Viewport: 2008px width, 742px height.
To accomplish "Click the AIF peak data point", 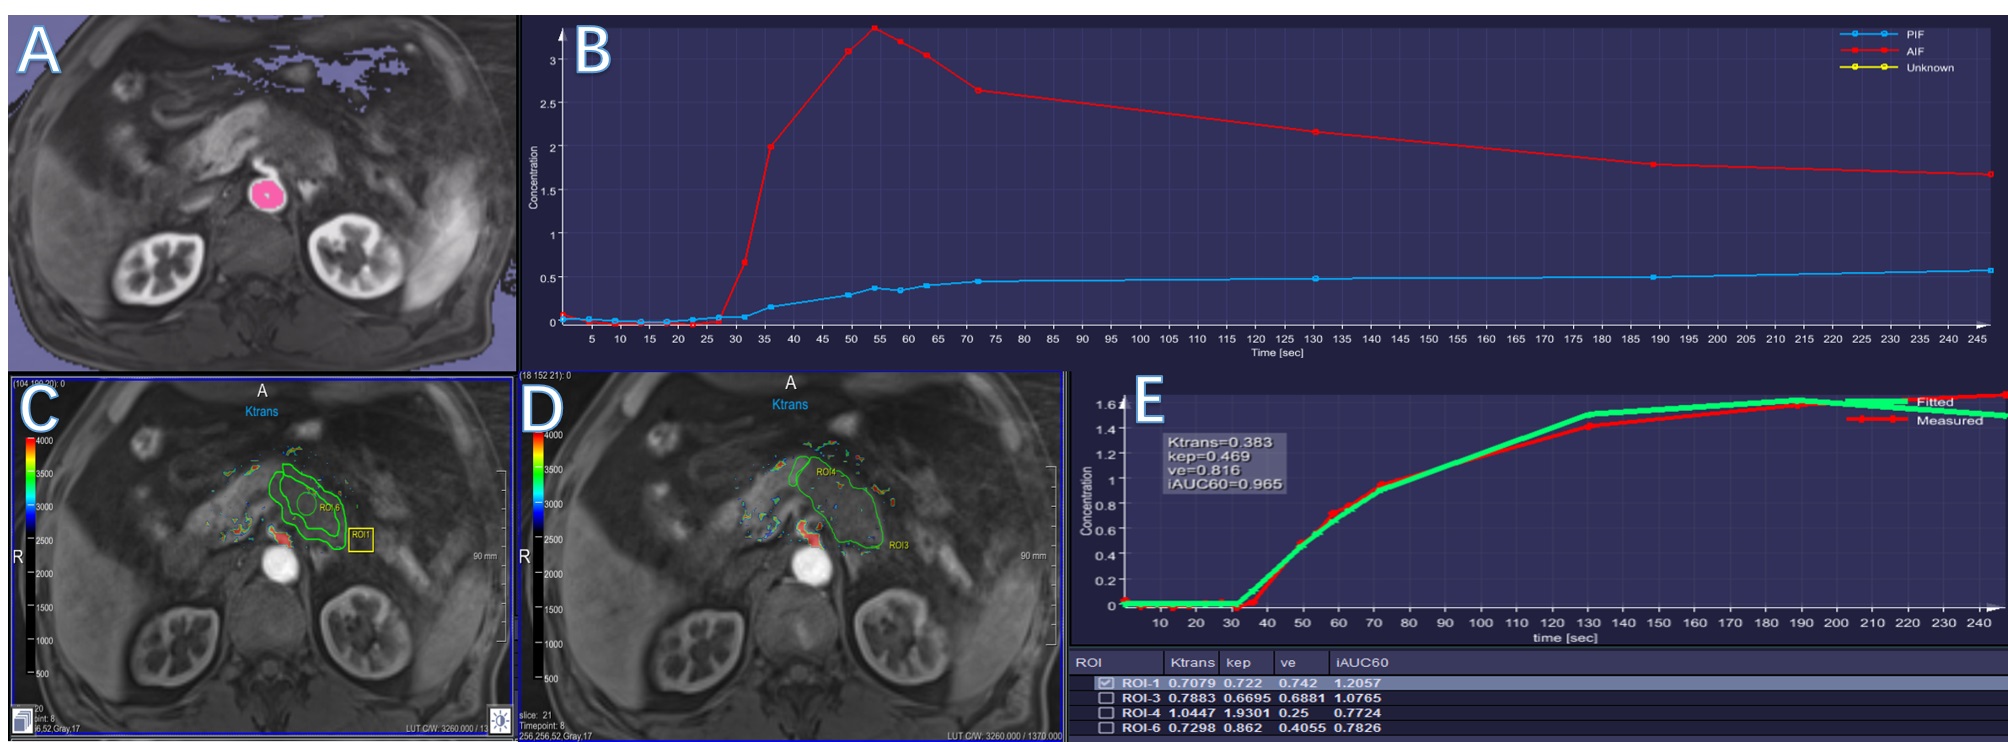I will [x=874, y=28].
